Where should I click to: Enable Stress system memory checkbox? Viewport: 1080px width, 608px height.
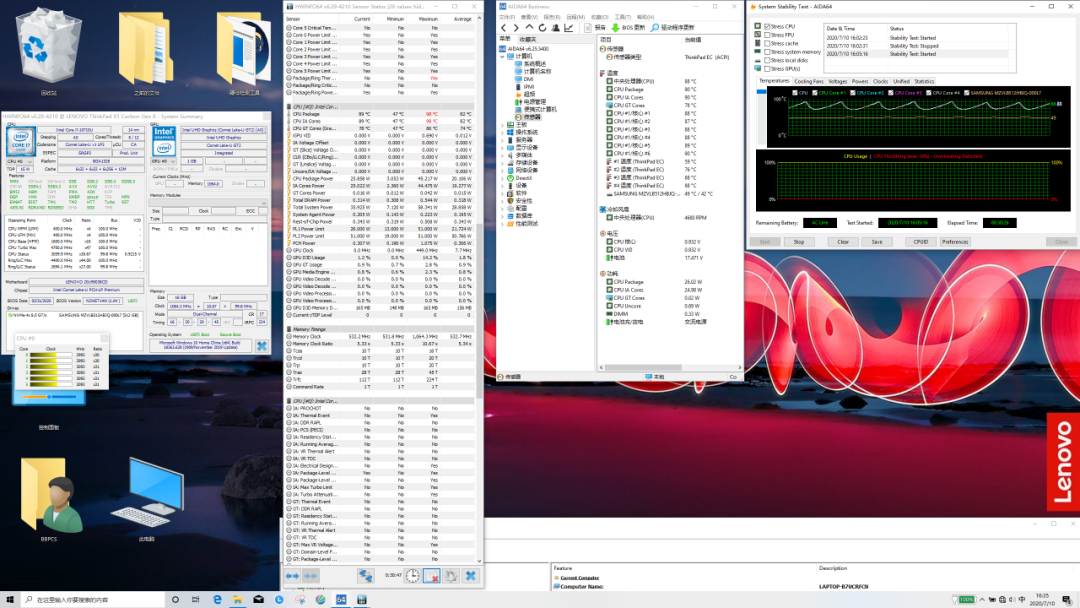tap(767, 52)
